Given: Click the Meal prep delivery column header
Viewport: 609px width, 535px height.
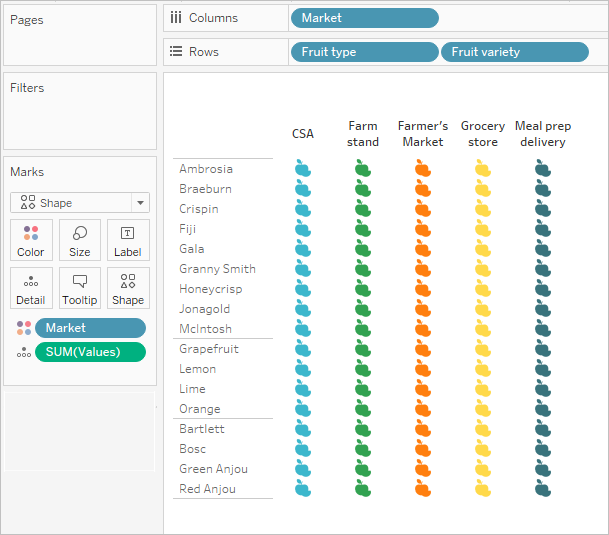Looking at the screenshot, I should point(543,134).
